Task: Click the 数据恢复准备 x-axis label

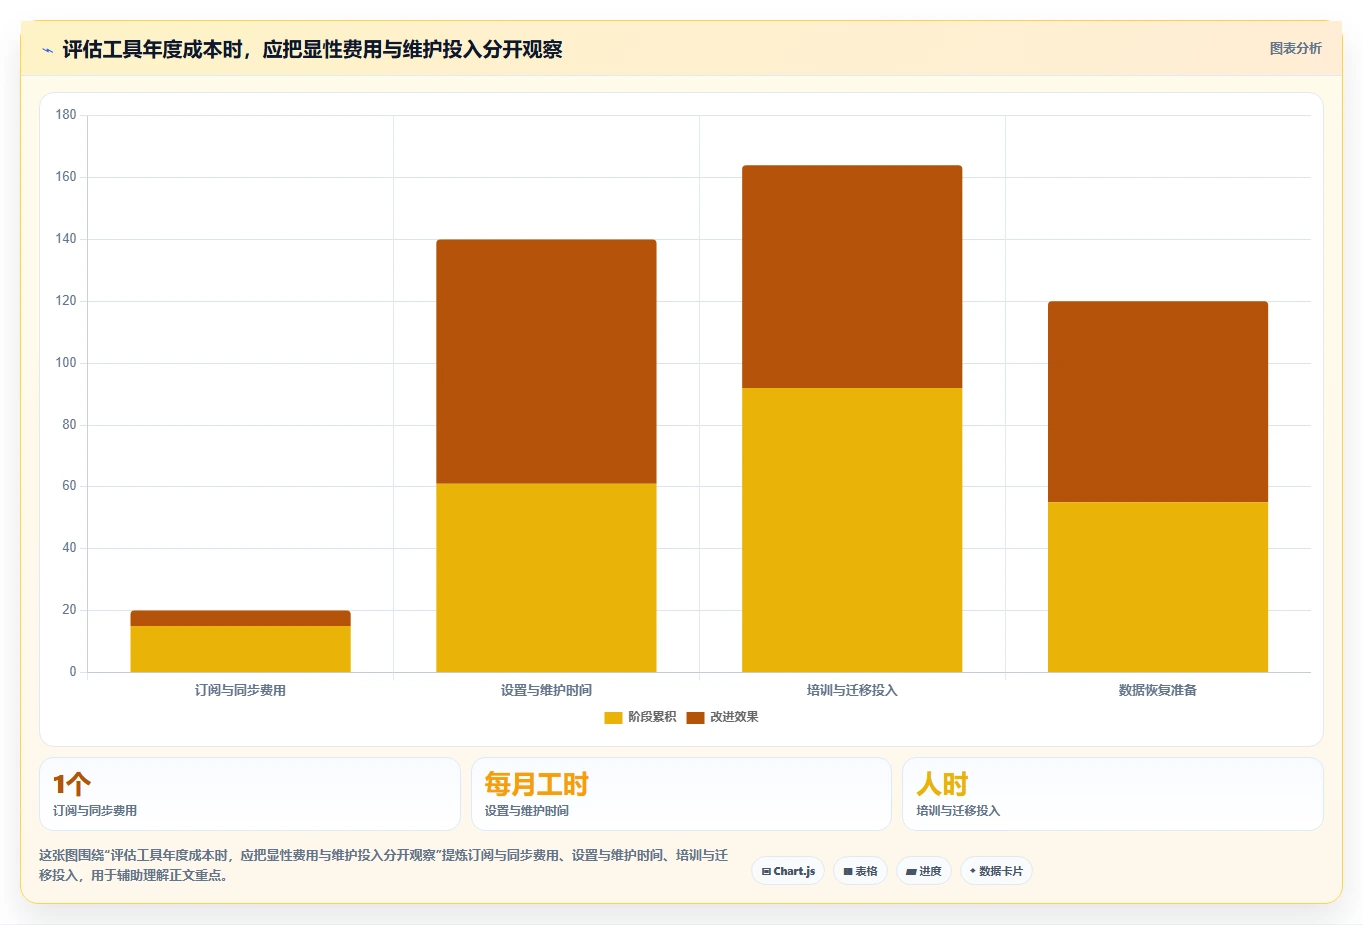Action: (x=1158, y=690)
